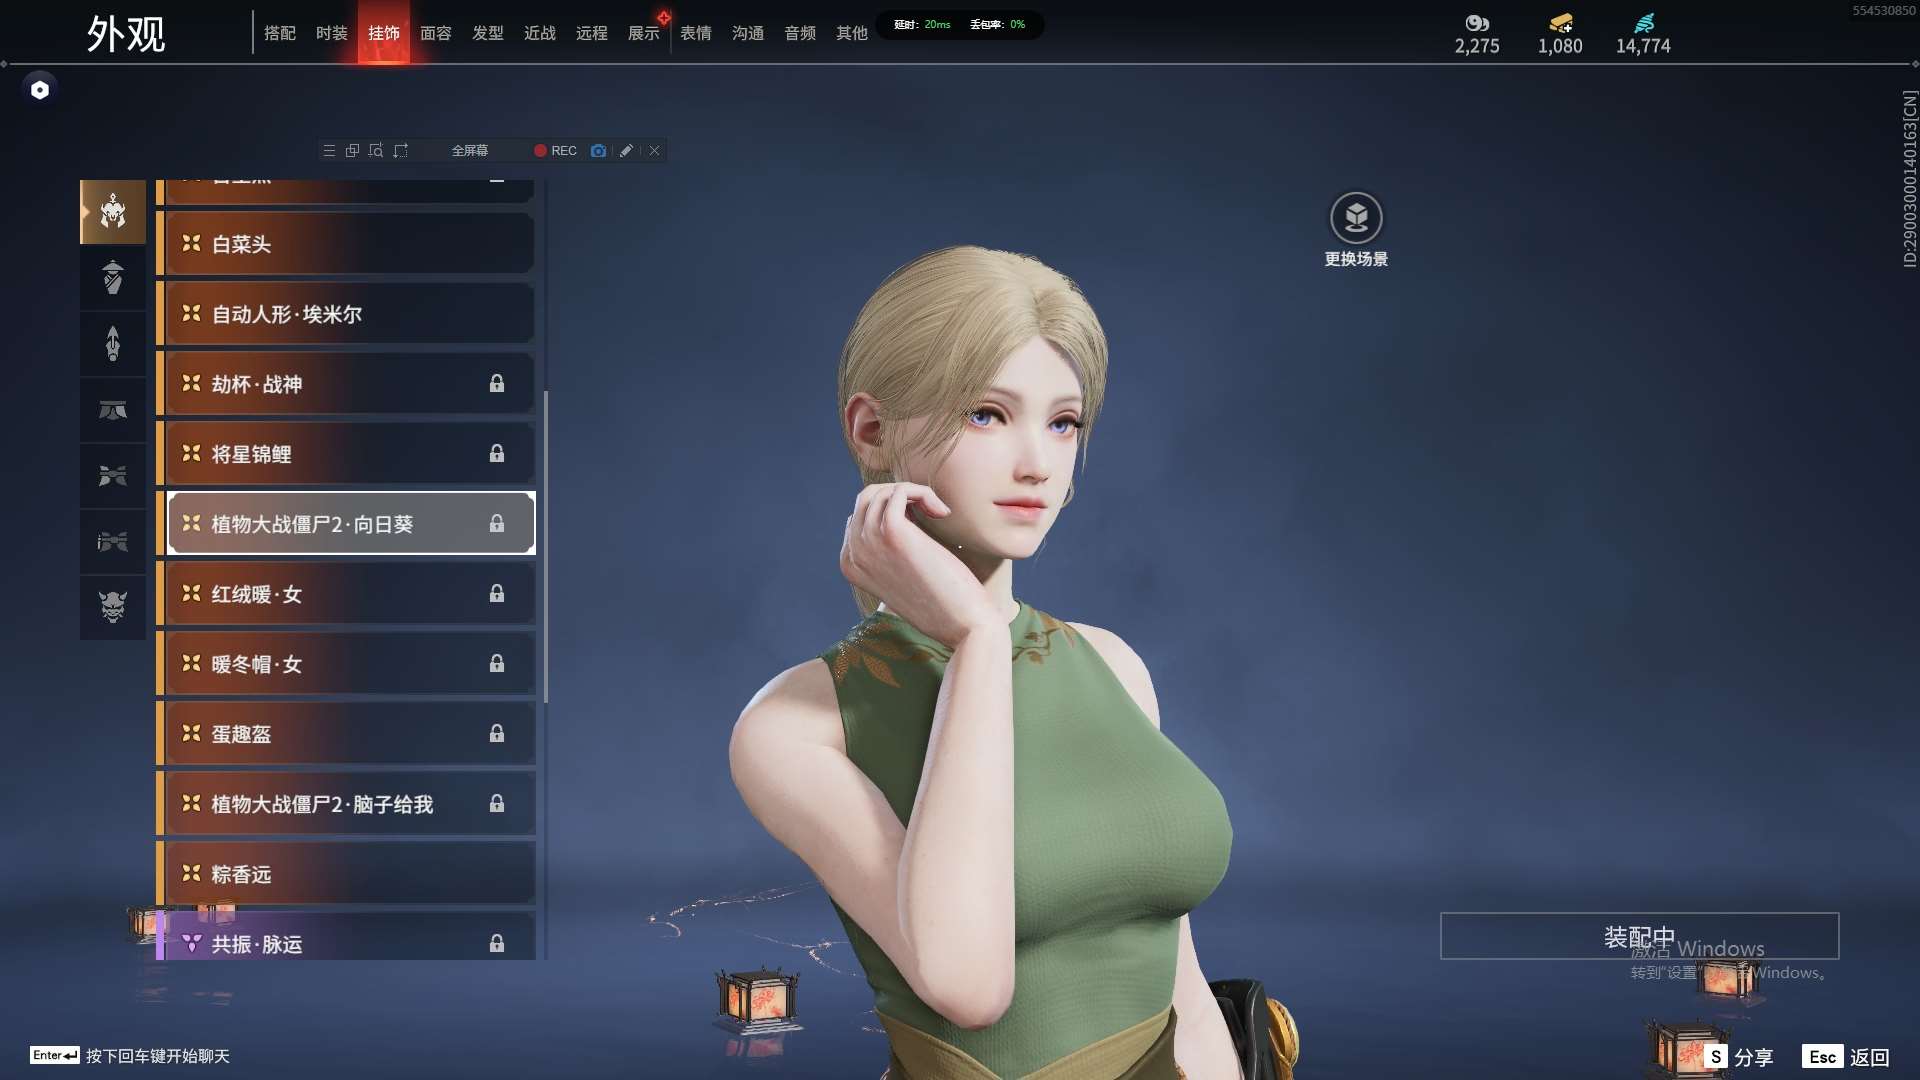Image resolution: width=1920 pixels, height=1080 pixels.
Task: Click the 装配中 equip button
Action: (x=1639, y=936)
